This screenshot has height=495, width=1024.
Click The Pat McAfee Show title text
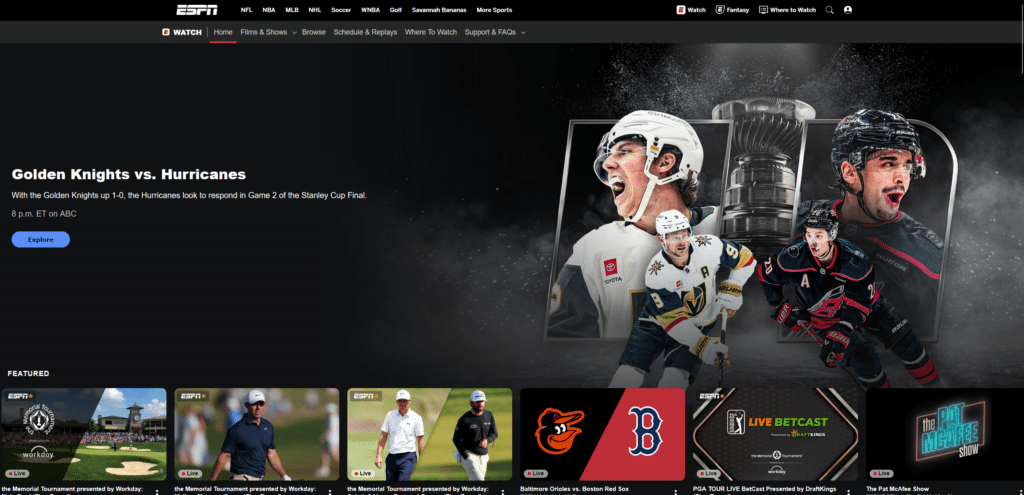[897, 488]
